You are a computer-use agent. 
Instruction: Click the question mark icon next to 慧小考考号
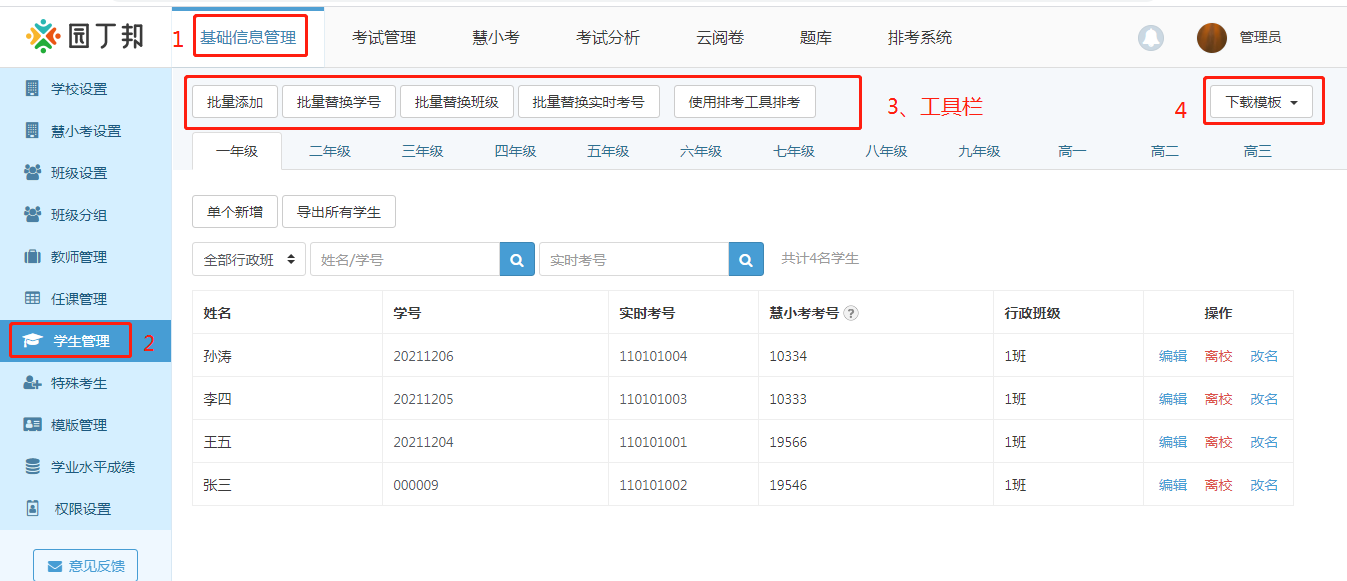(850, 313)
